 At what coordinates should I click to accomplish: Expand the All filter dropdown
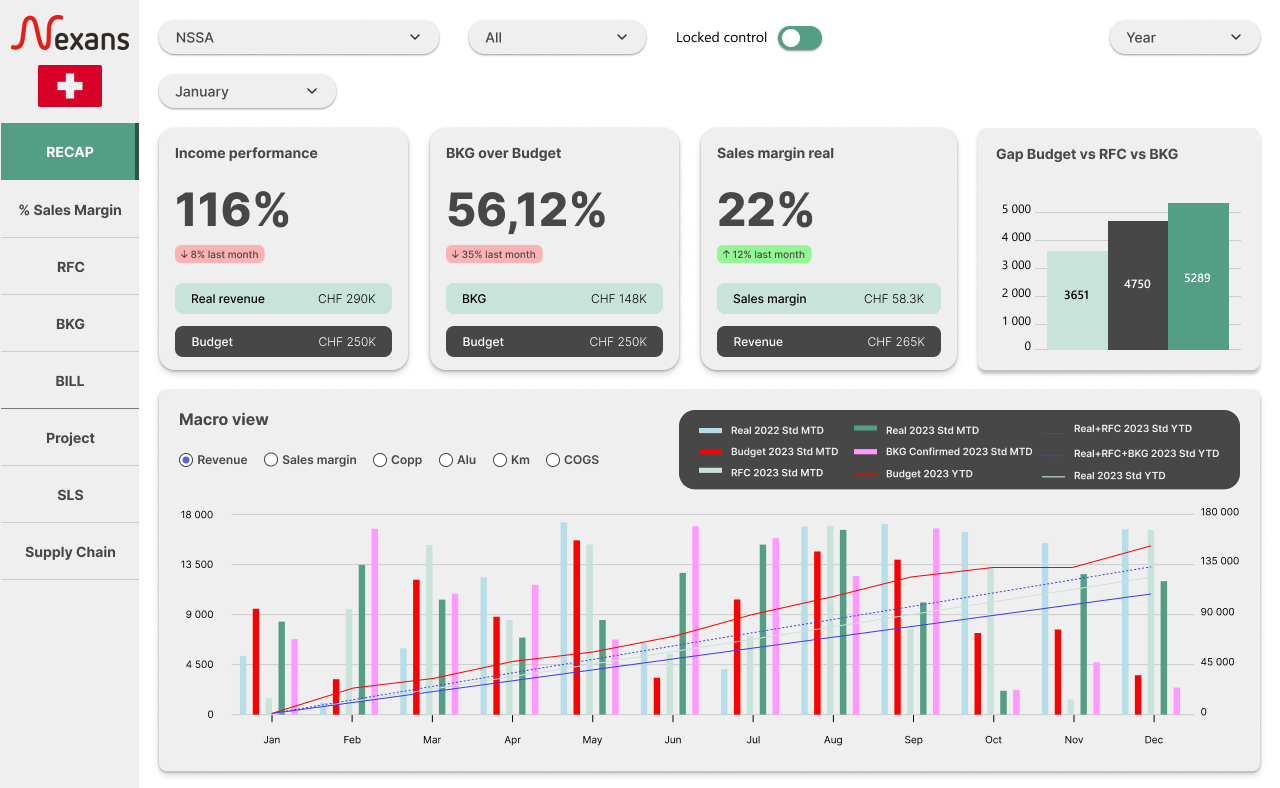tap(557, 38)
